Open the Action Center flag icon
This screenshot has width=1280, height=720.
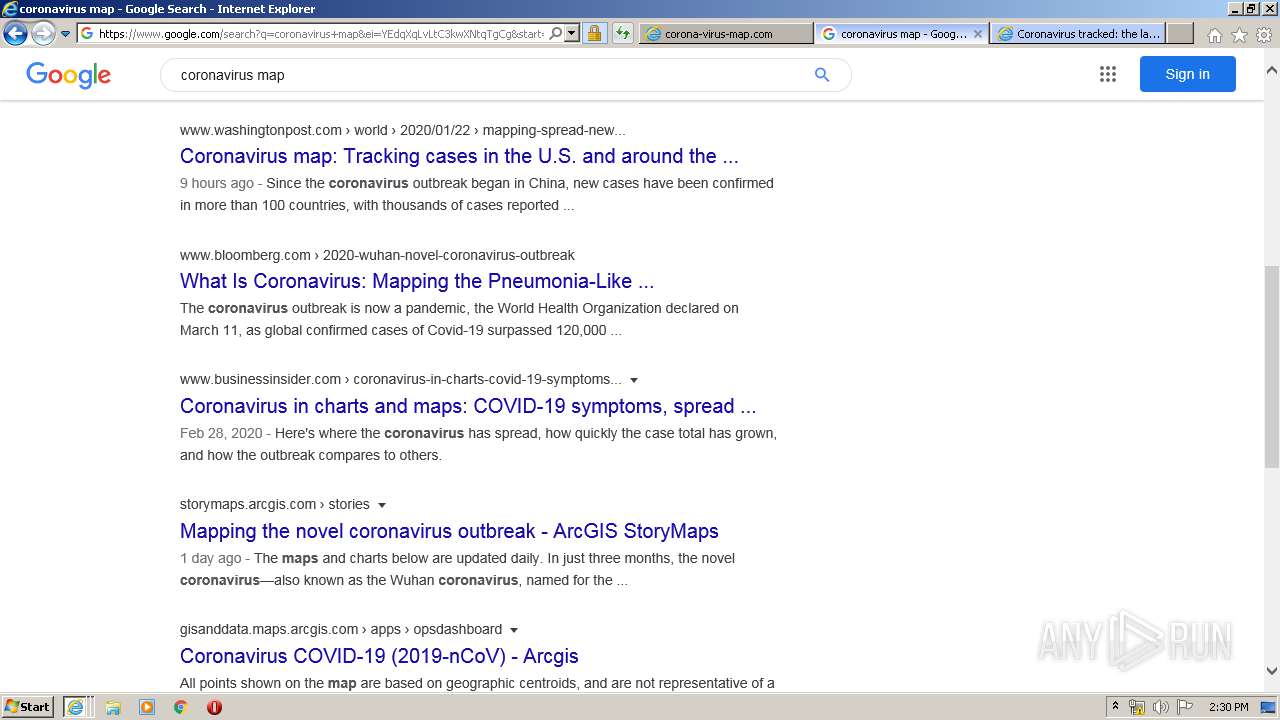pyautogui.click(x=1184, y=707)
